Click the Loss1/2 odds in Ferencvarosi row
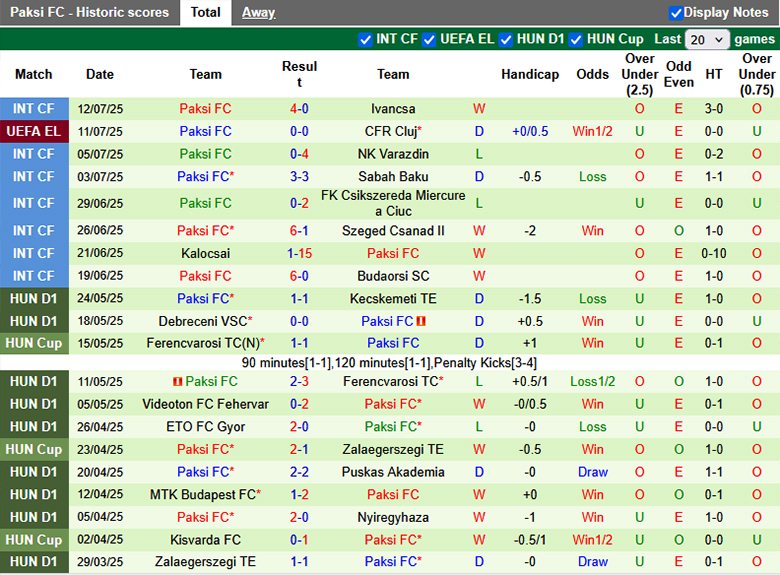Image resolution: width=780 pixels, height=575 pixels. tap(592, 382)
